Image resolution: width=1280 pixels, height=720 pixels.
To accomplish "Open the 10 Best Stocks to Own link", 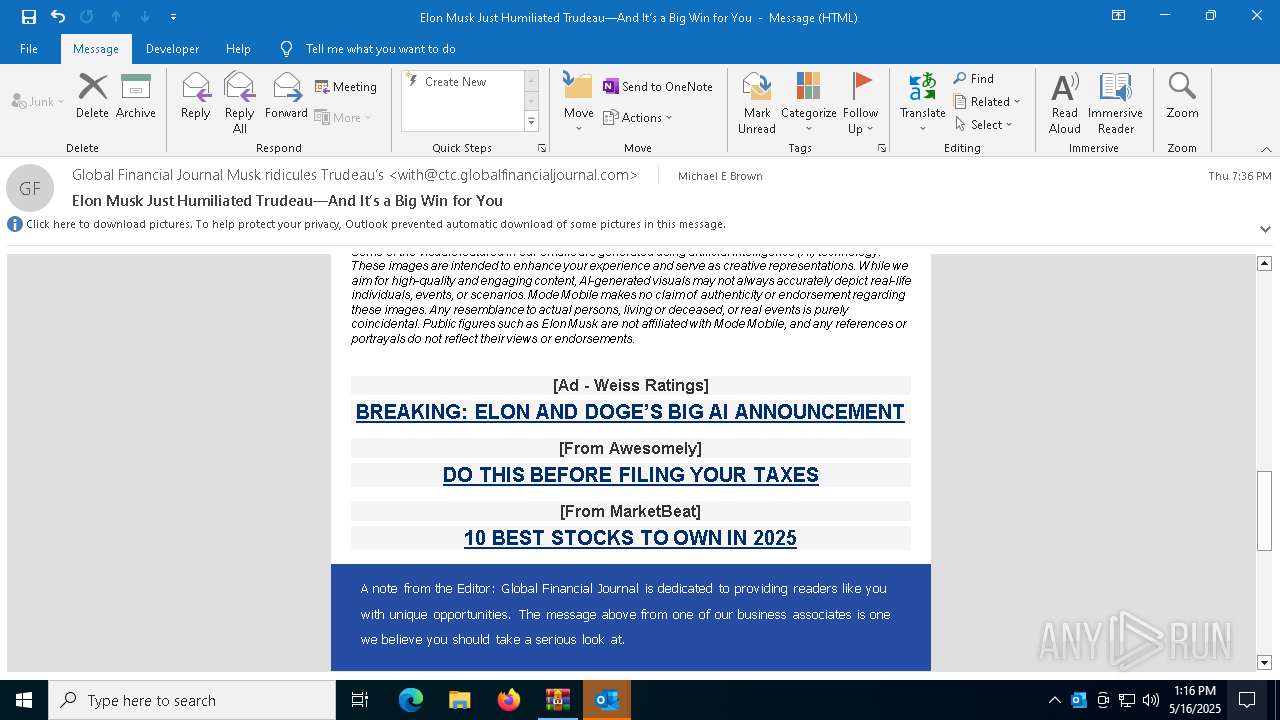I will coord(630,538).
